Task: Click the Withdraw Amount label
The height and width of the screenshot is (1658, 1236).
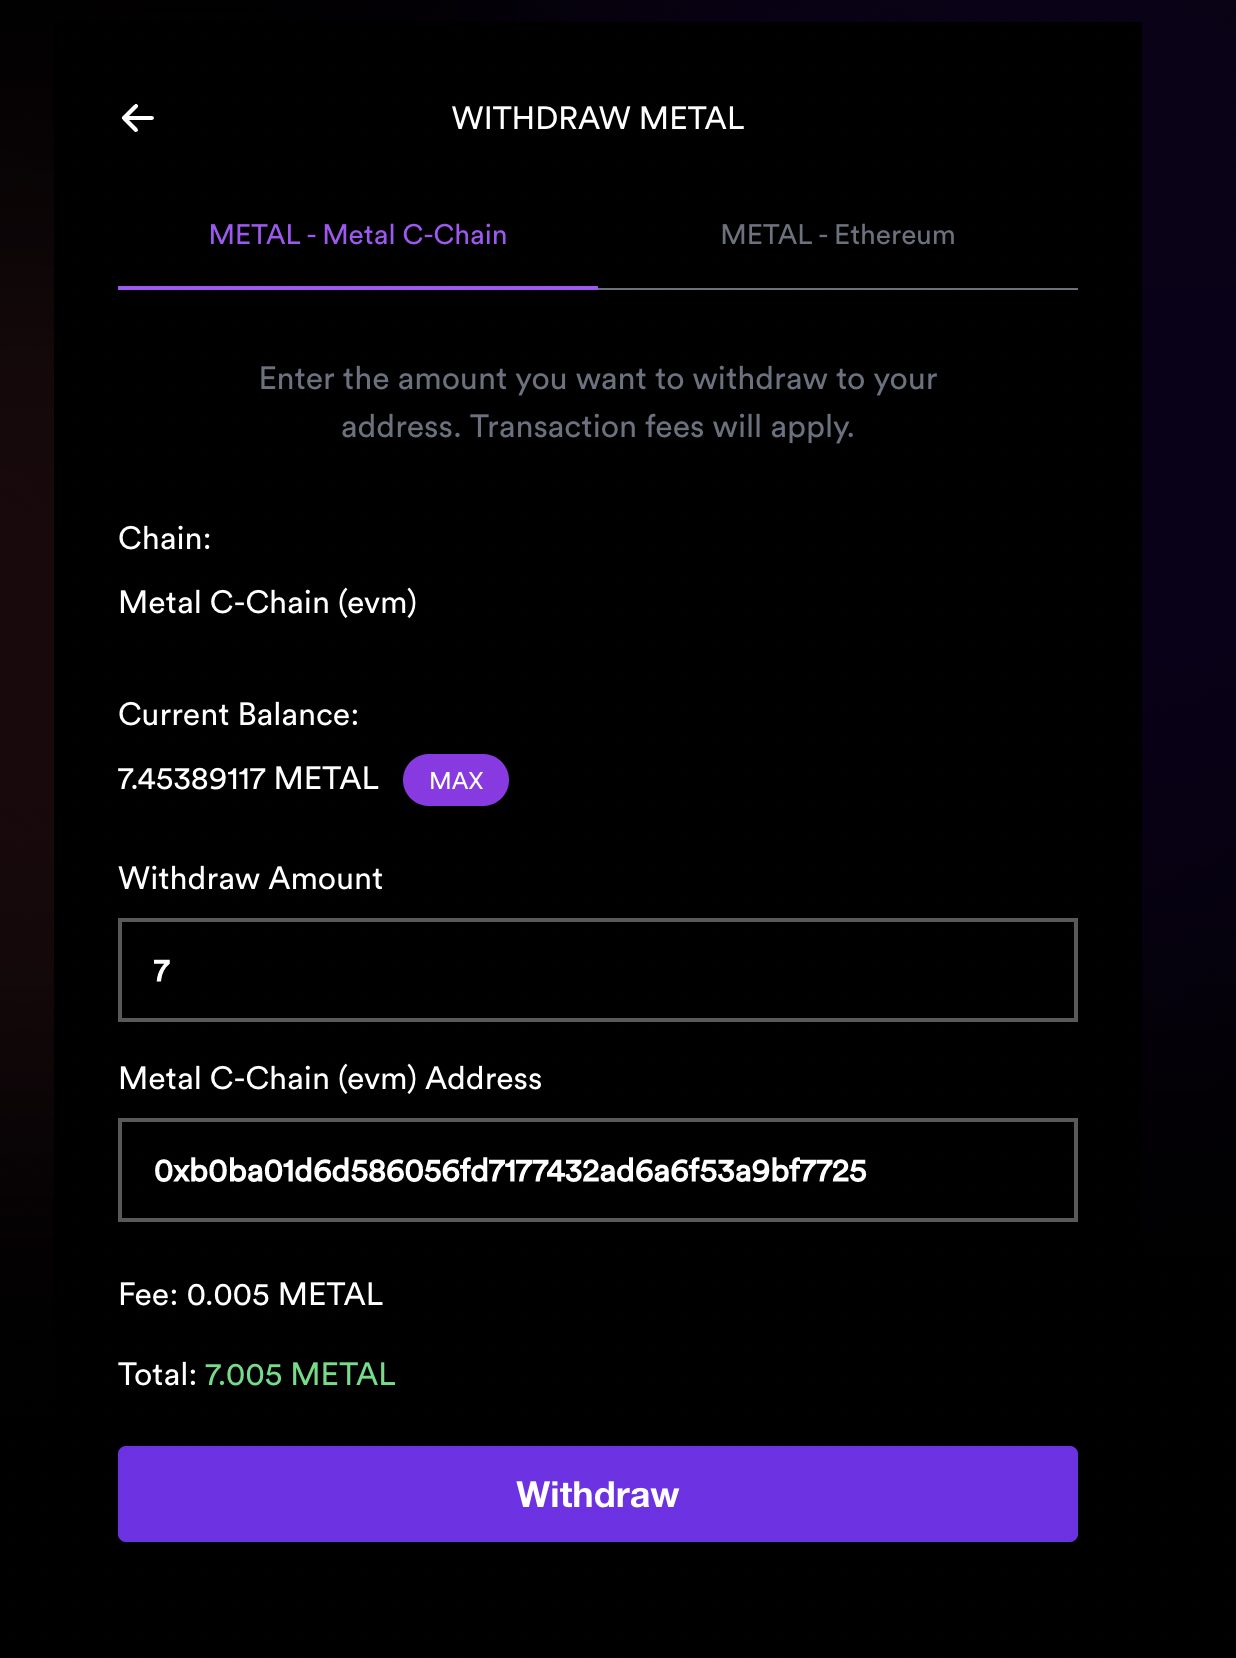Action: 250,878
